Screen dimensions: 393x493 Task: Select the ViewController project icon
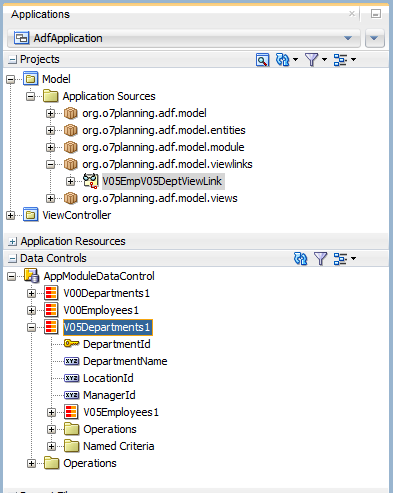[30, 215]
